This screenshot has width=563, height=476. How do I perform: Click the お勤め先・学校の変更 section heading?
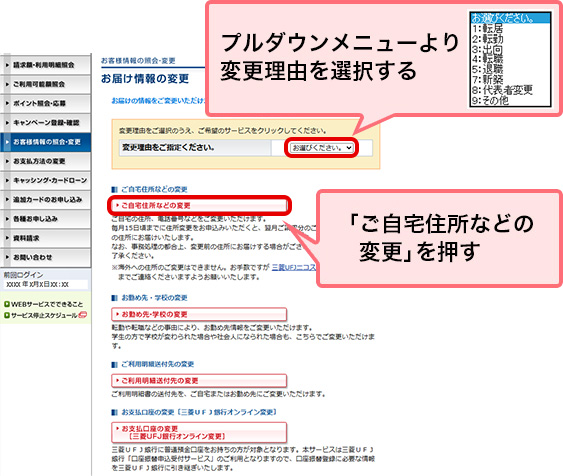pos(154,298)
